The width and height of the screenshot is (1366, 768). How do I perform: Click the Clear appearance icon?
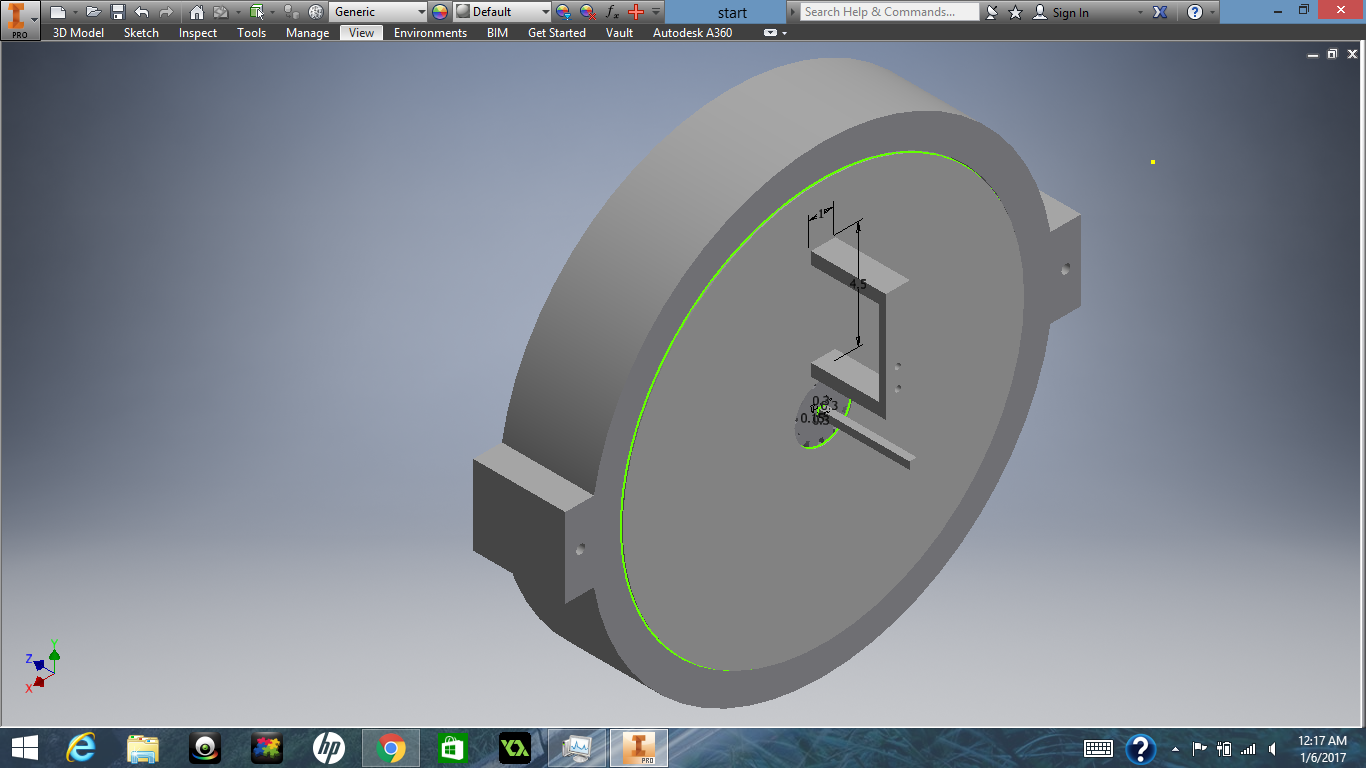587,12
